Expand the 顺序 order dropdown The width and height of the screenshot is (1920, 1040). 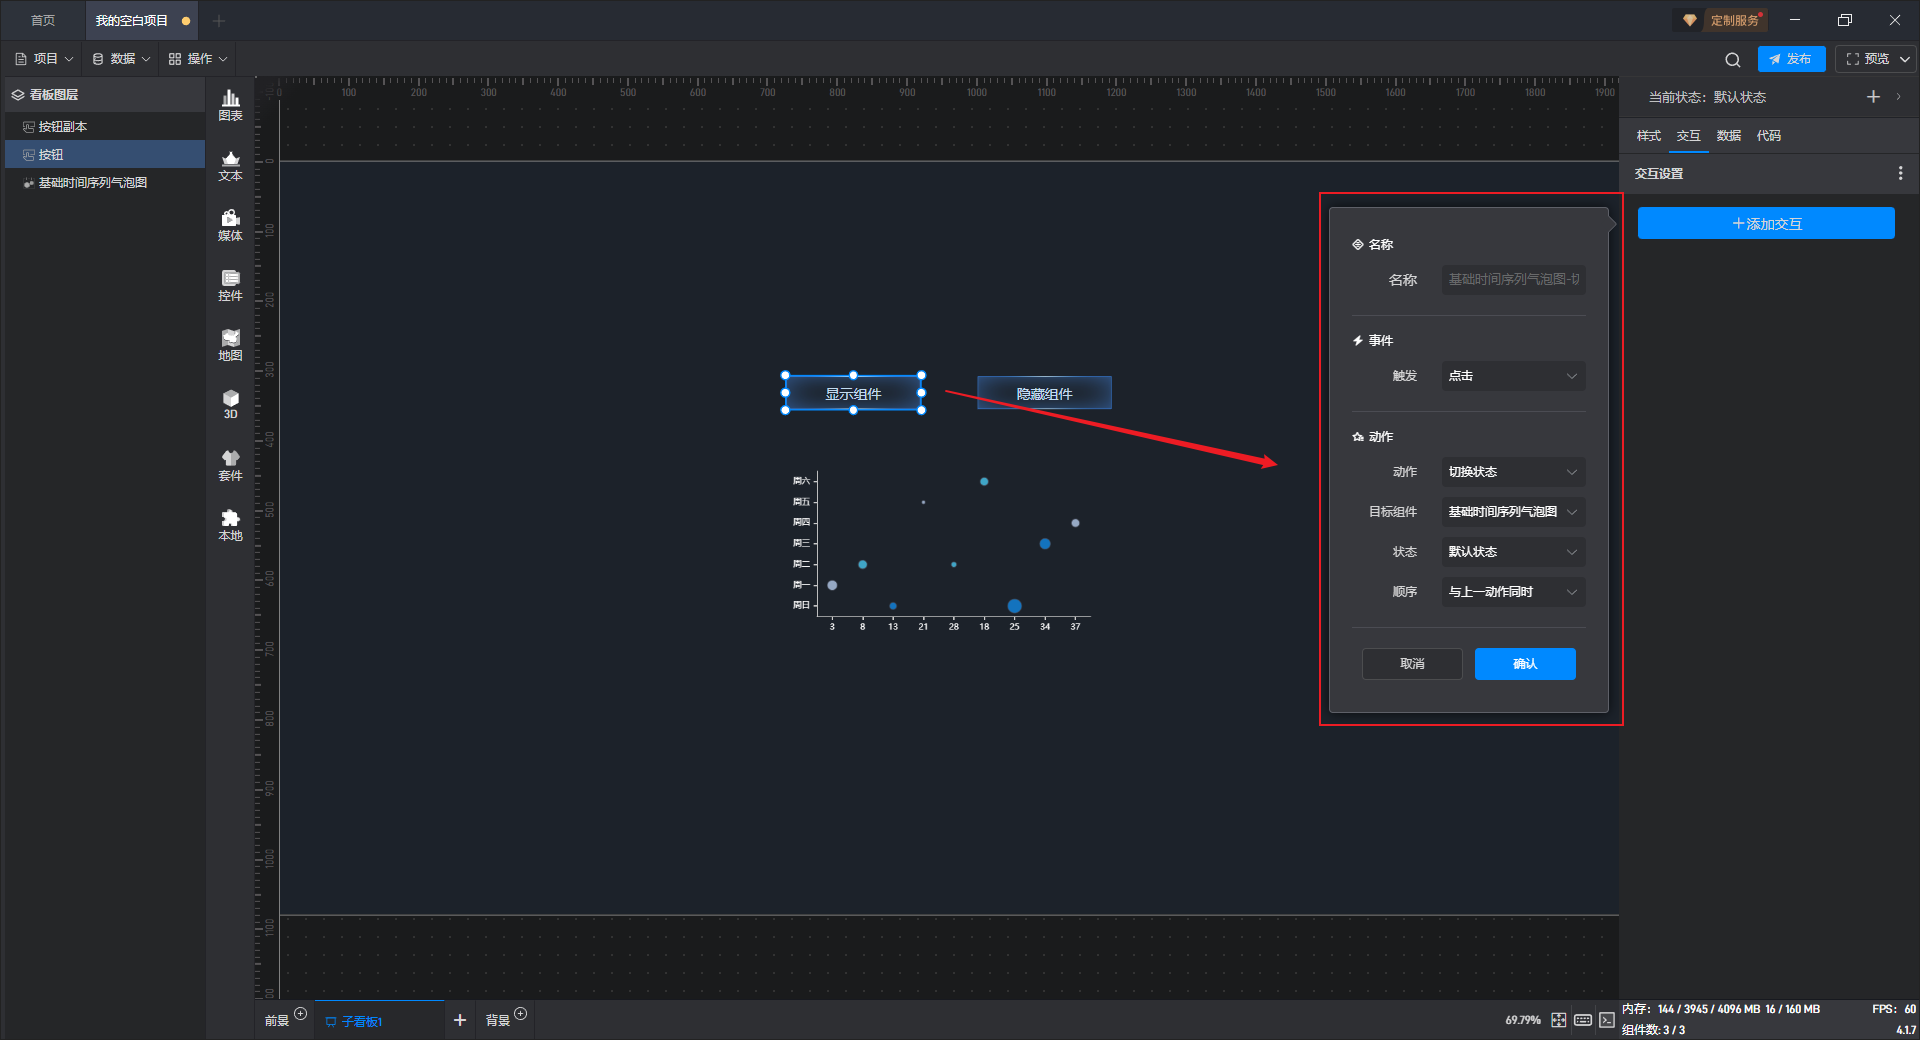coord(1512,592)
